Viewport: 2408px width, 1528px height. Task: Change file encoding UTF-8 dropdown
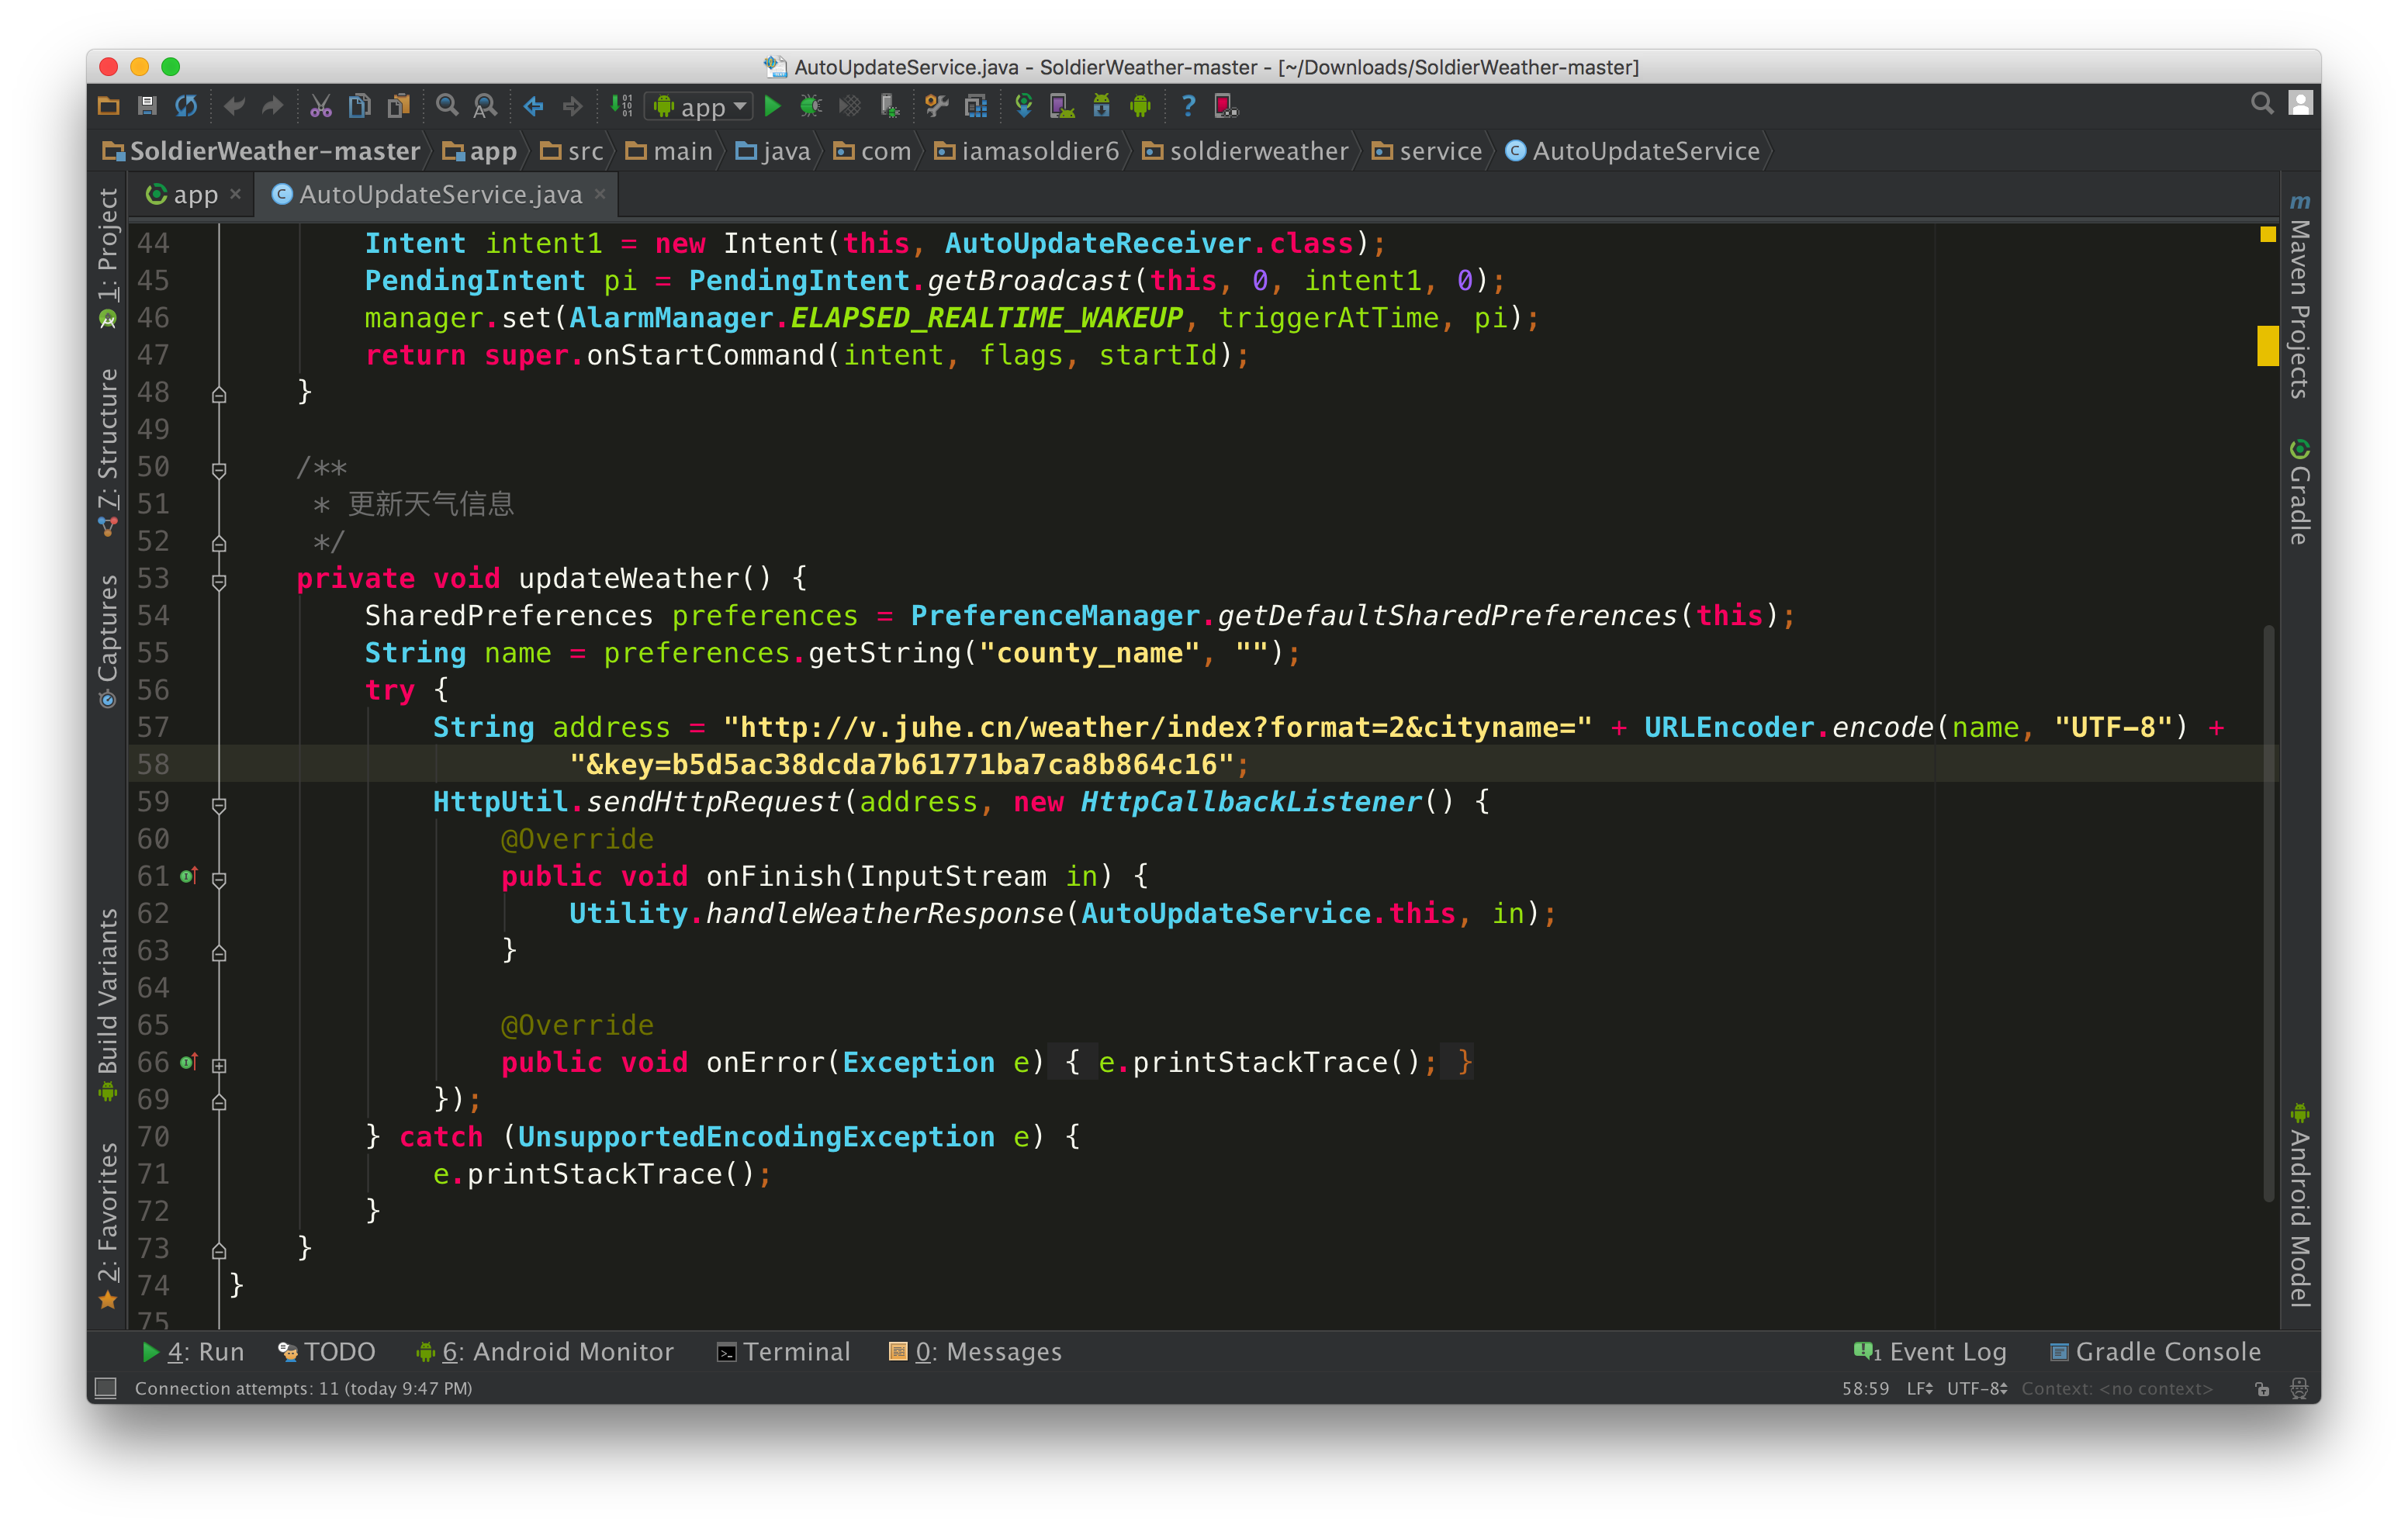1976,1388
